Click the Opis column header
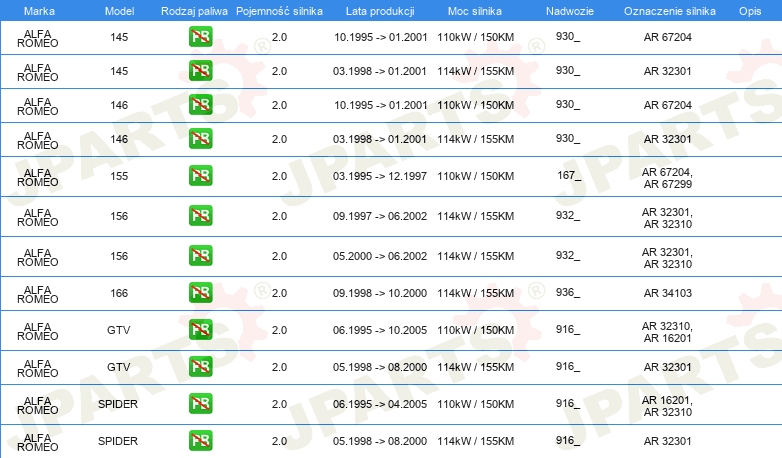Viewport: 782px width, 458px height. (750, 11)
